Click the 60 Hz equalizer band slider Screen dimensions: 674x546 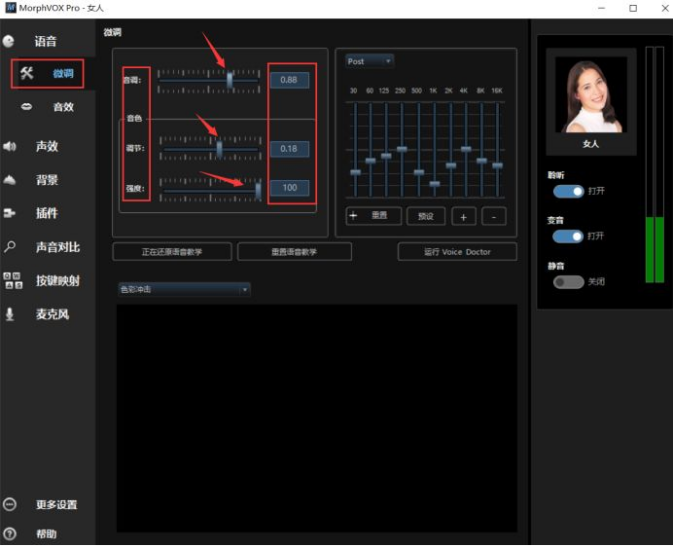(x=370, y=161)
